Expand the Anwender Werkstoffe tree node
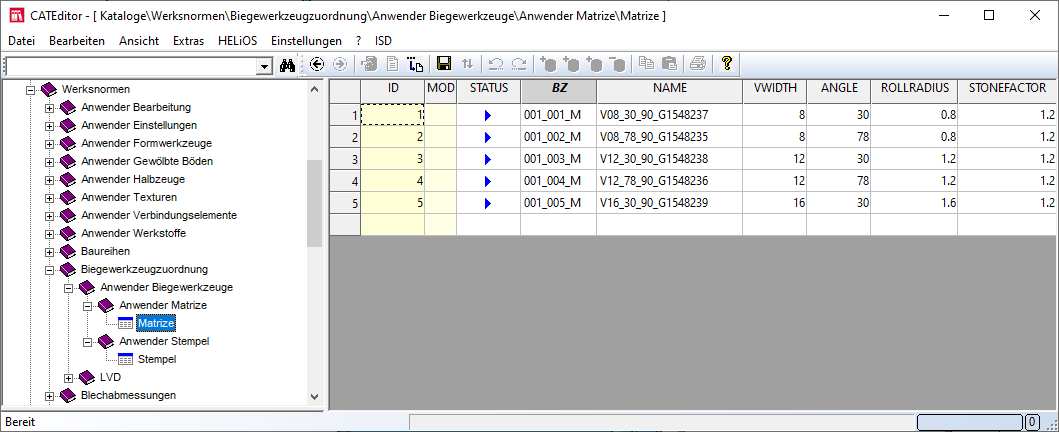Viewport: 1059px width, 432px height. [x=49, y=233]
